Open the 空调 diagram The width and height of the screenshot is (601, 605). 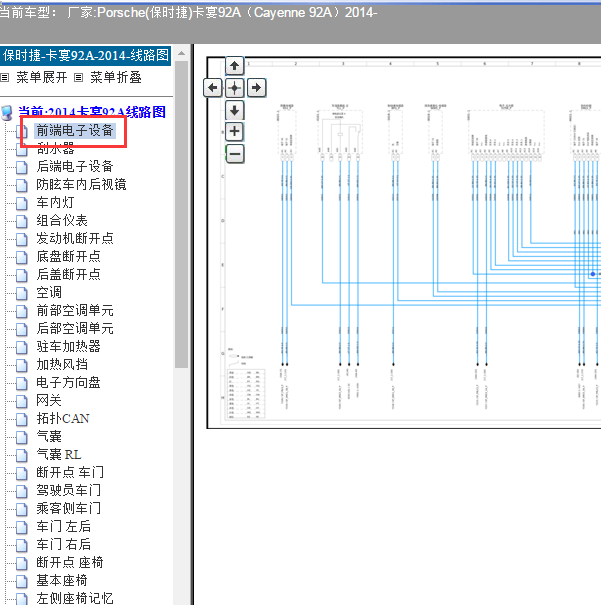[49, 292]
